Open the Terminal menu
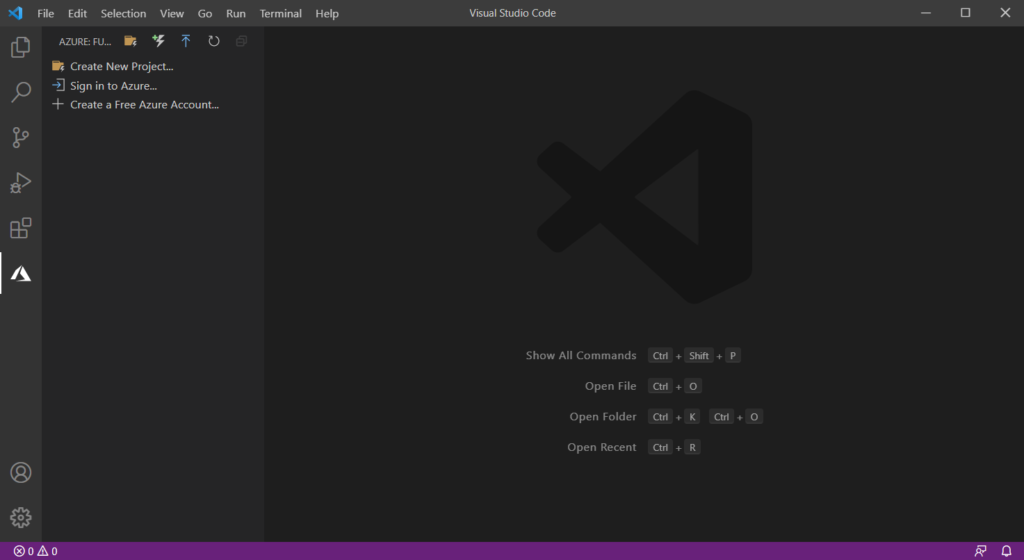The width and height of the screenshot is (1024, 560). pos(281,13)
